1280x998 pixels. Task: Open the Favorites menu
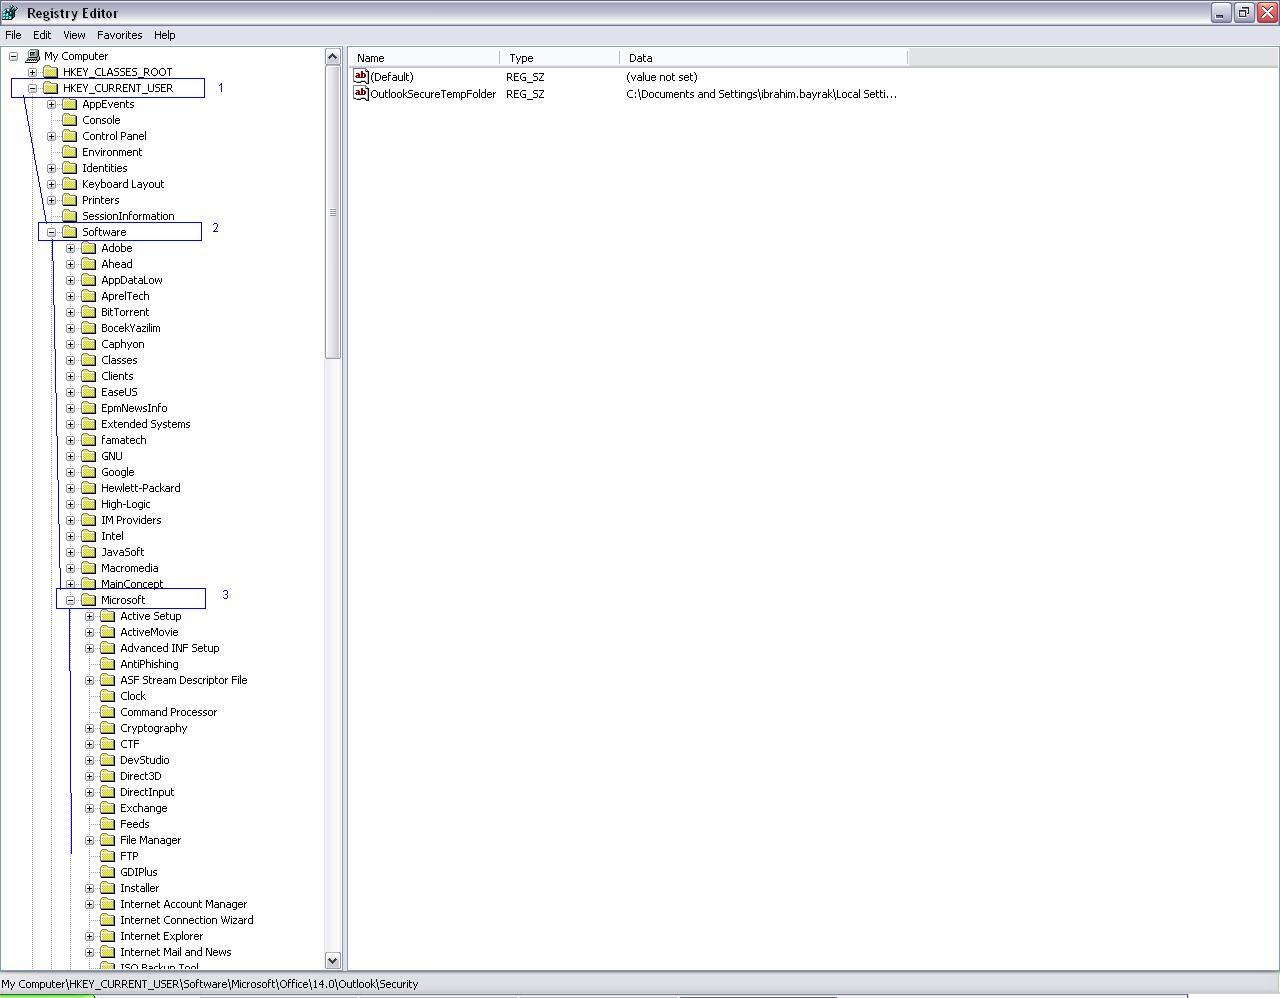pos(119,35)
